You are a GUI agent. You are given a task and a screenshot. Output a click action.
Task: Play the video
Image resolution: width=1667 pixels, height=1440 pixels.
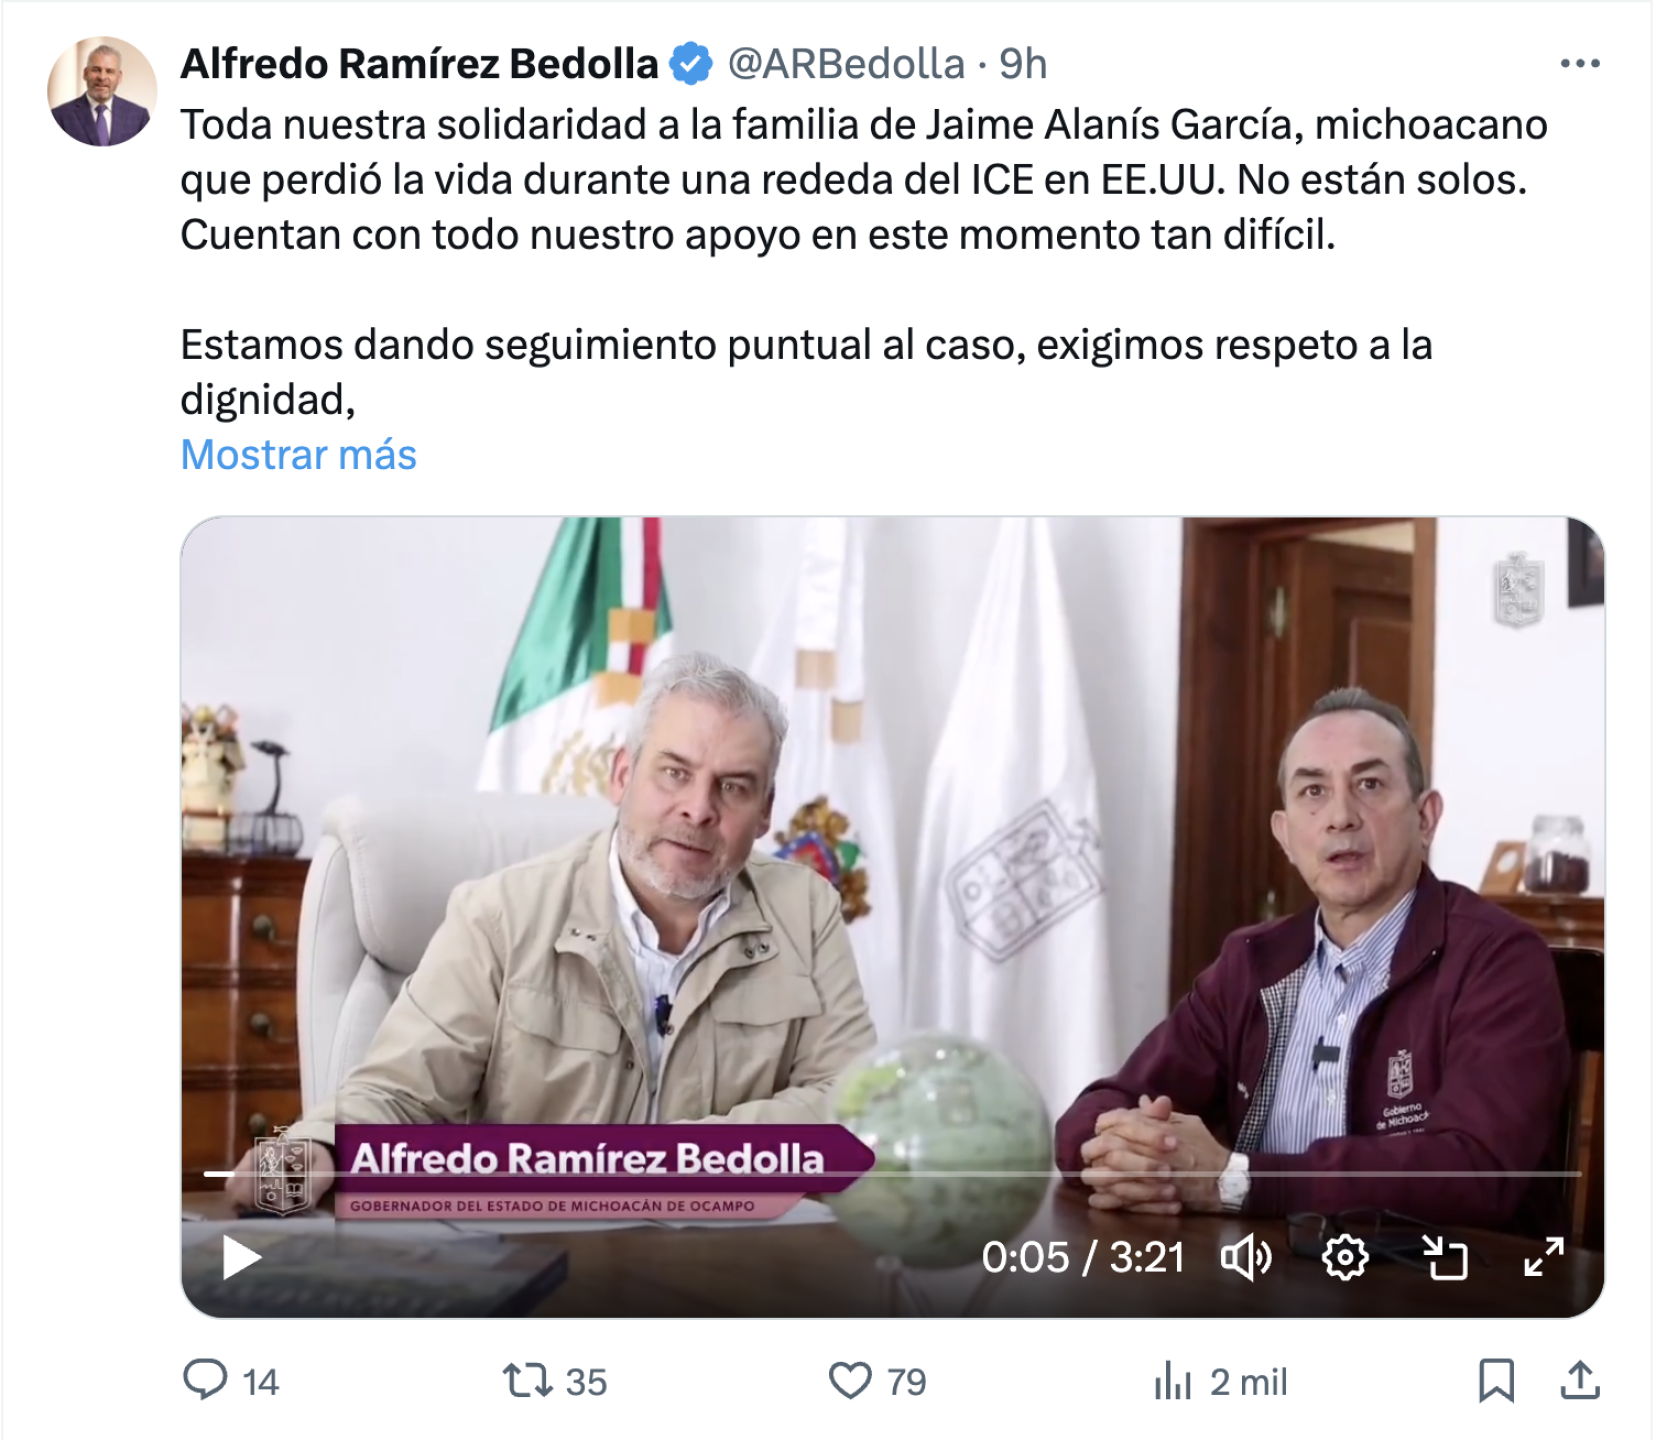(x=241, y=1257)
